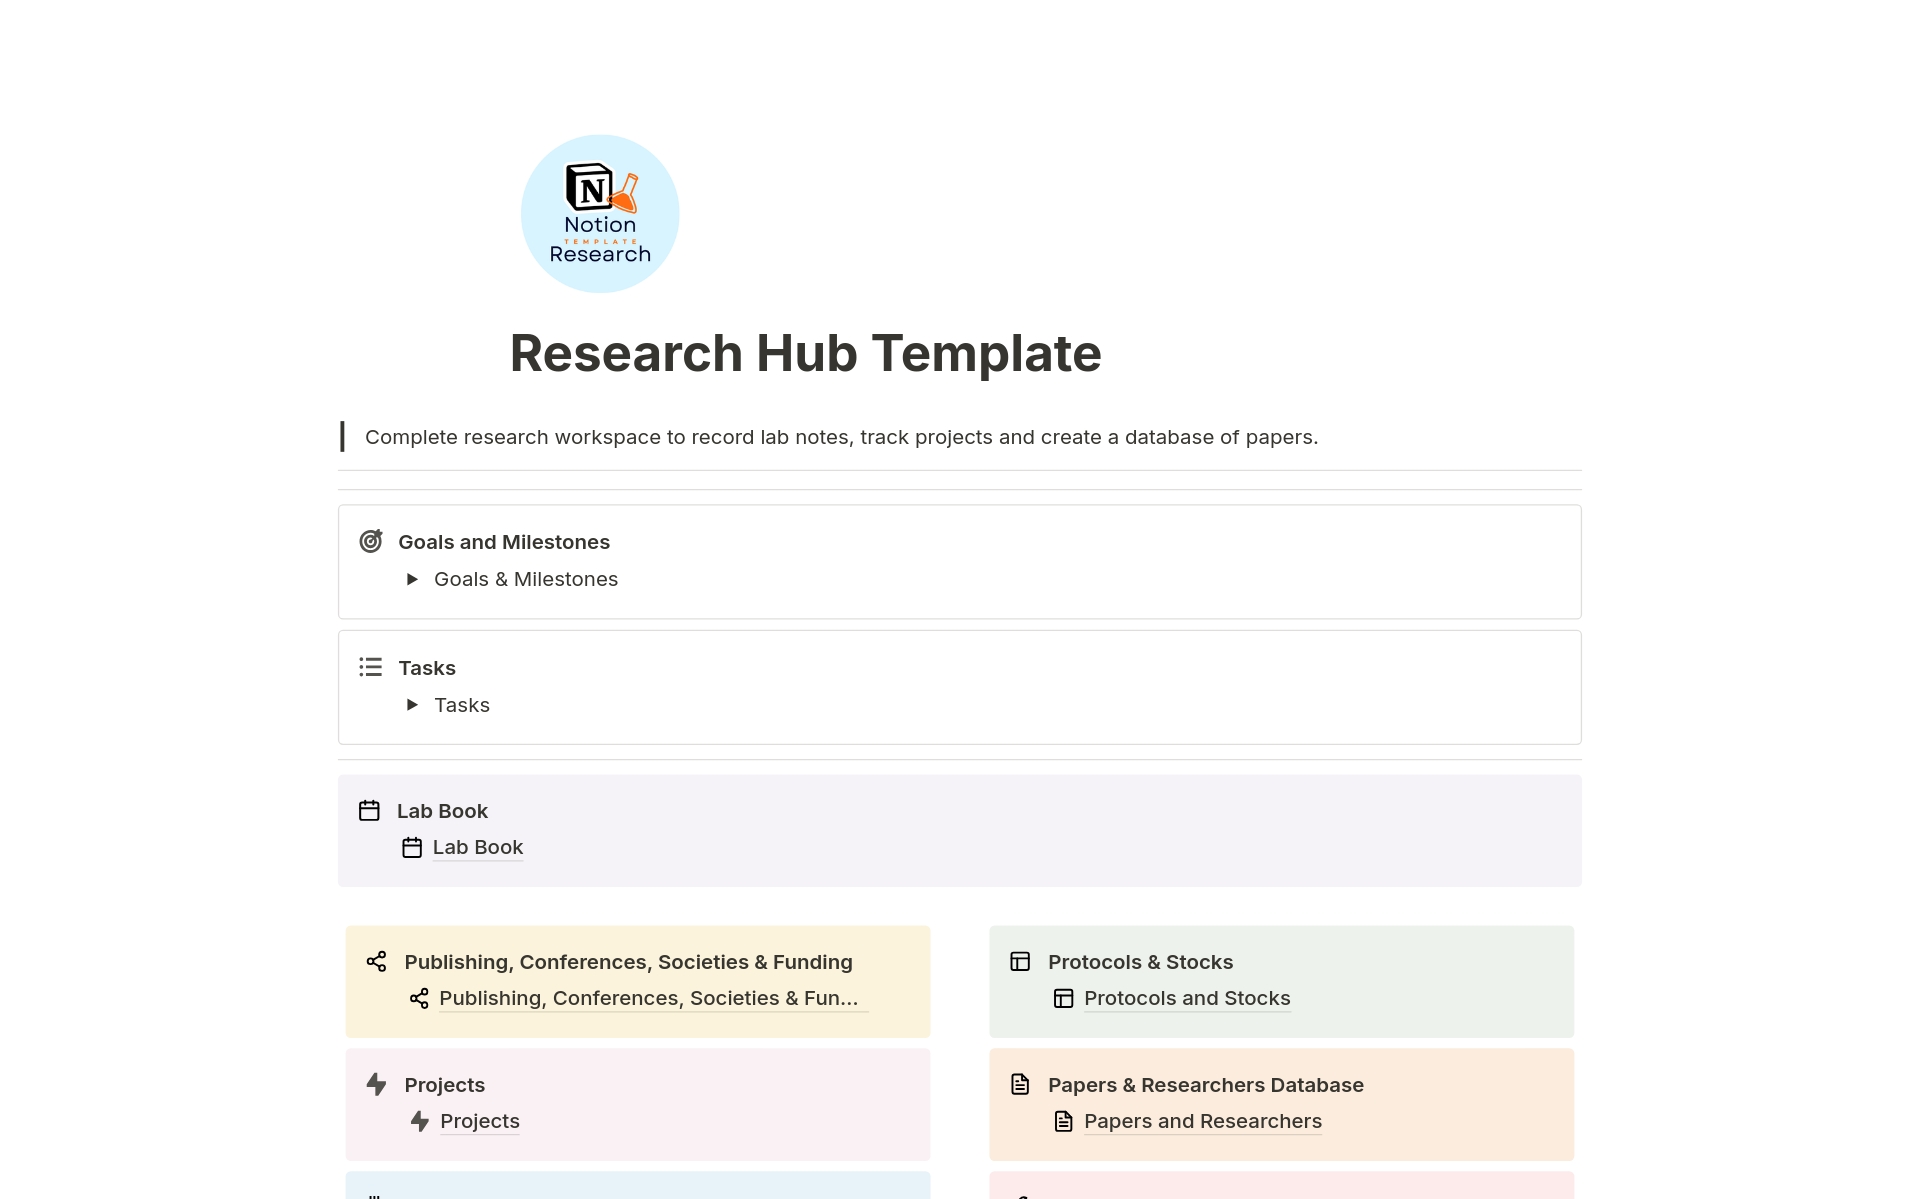Click the table icon beside Protocols & Stocks
The height and width of the screenshot is (1199, 1920).
pyautogui.click(x=1021, y=961)
